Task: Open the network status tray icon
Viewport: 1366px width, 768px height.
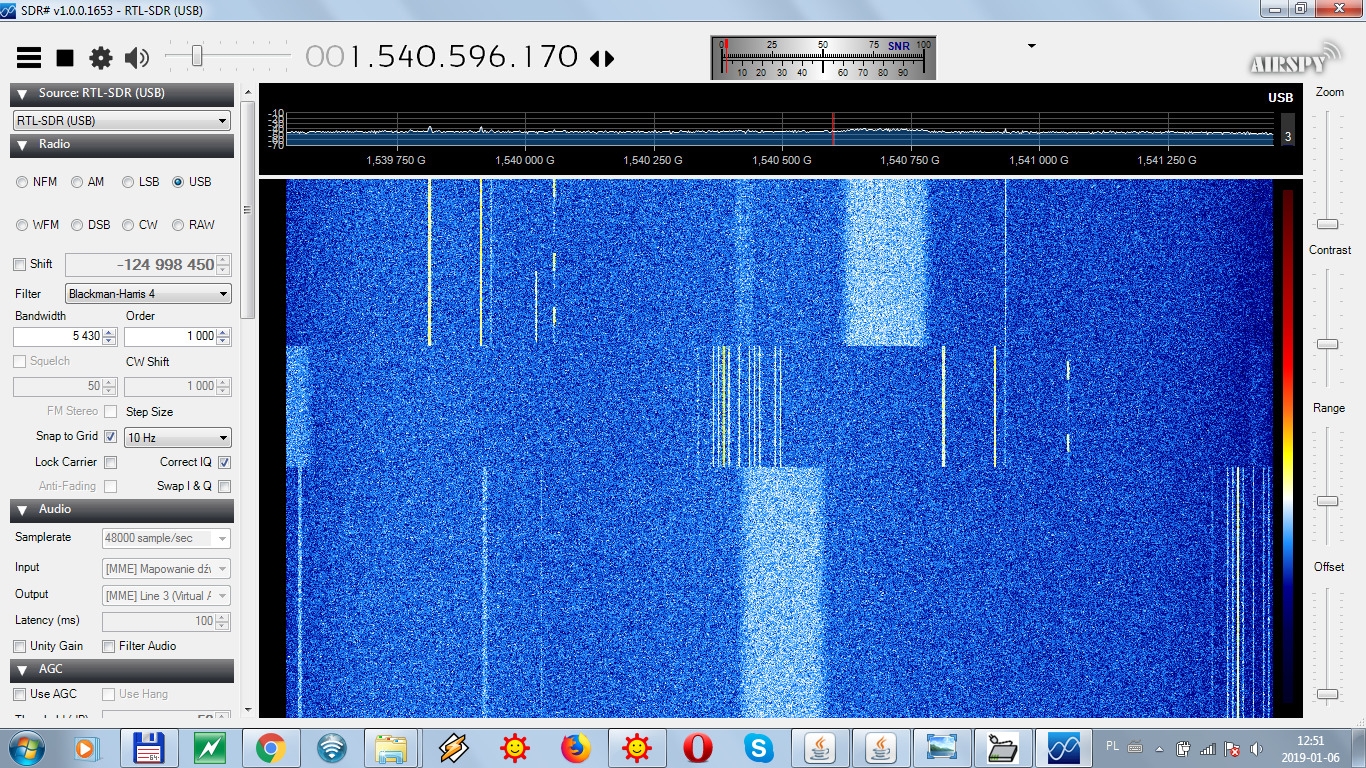Action: 1208,748
